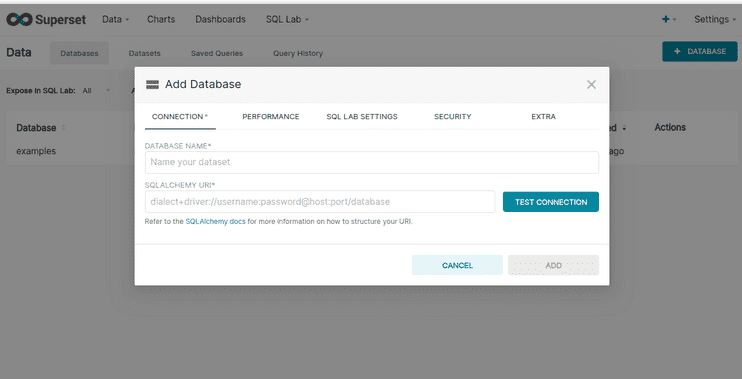Open the Dashboards page
742x379 pixels.
click(x=220, y=19)
